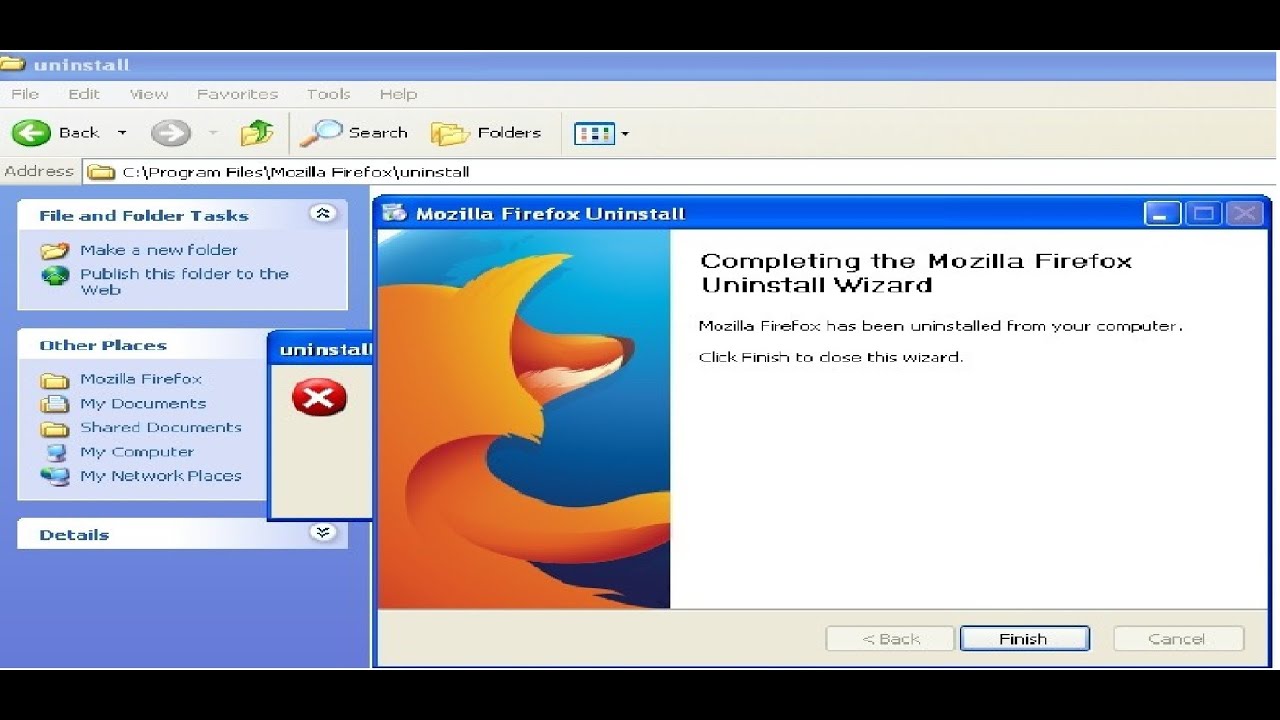The width and height of the screenshot is (1280, 720).
Task: Click the My Network Places icon
Action: pos(55,476)
